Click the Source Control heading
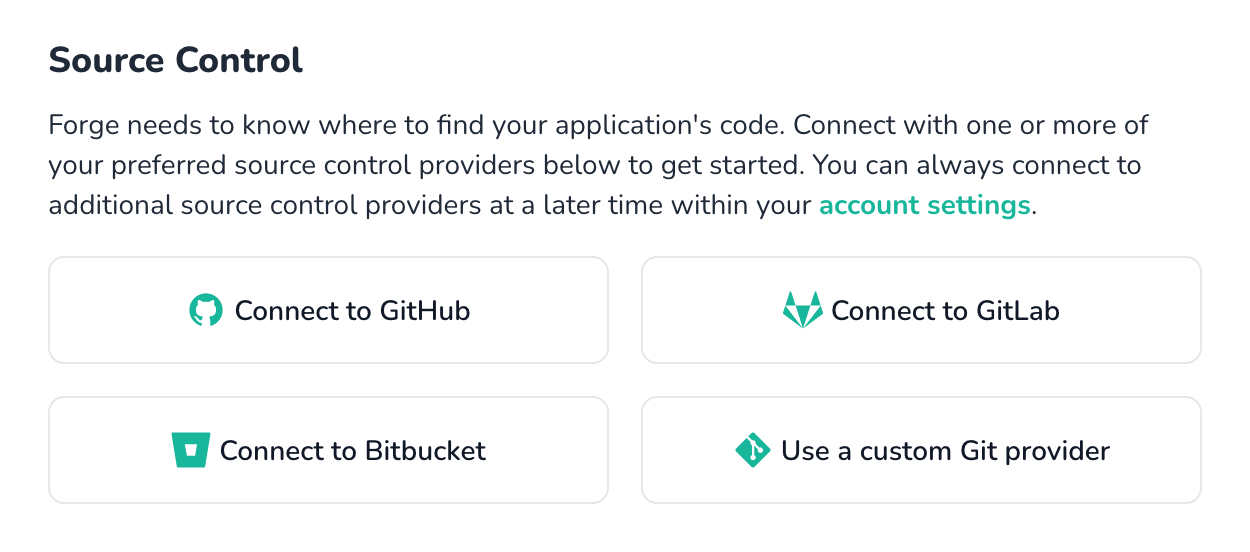Screen dimensions: 1250x552 [176, 60]
